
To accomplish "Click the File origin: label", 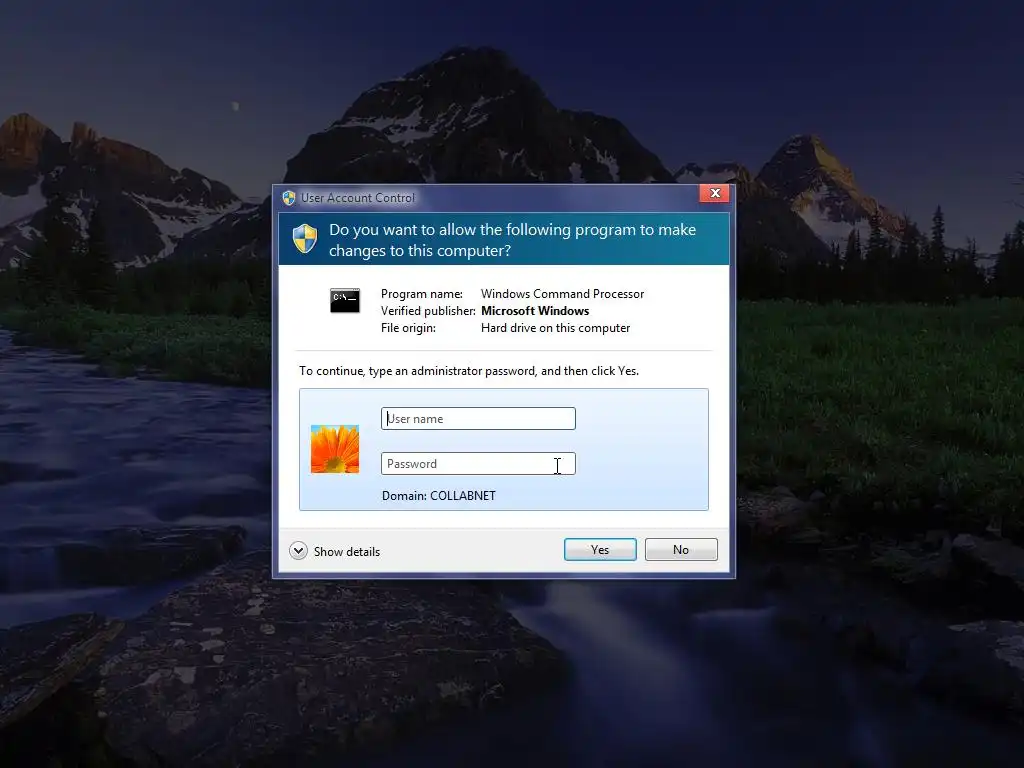I will click(x=408, y=328).
